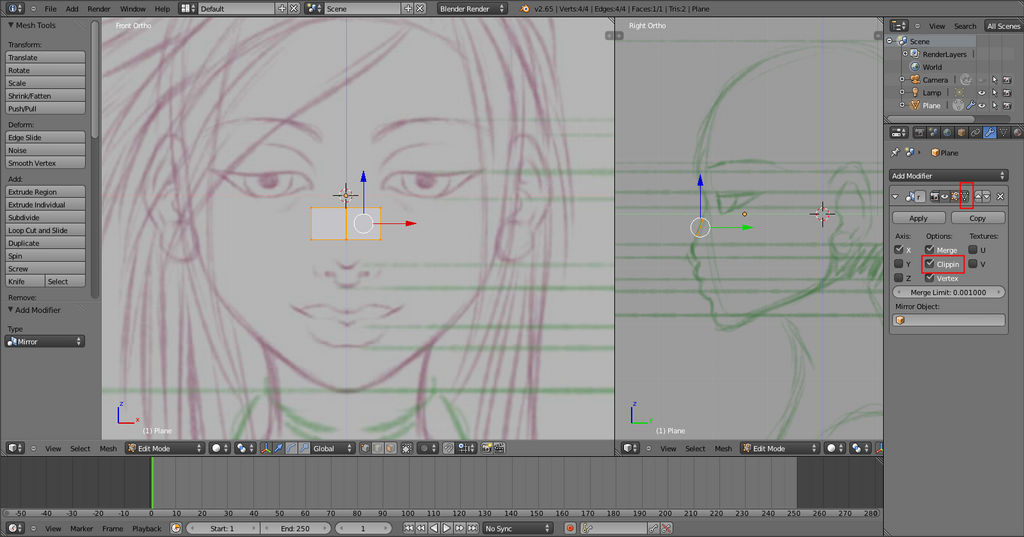This screenshot has height=537, width=1024.
Task: Click the Apply modifier button
Action: (x=918, y=218)
